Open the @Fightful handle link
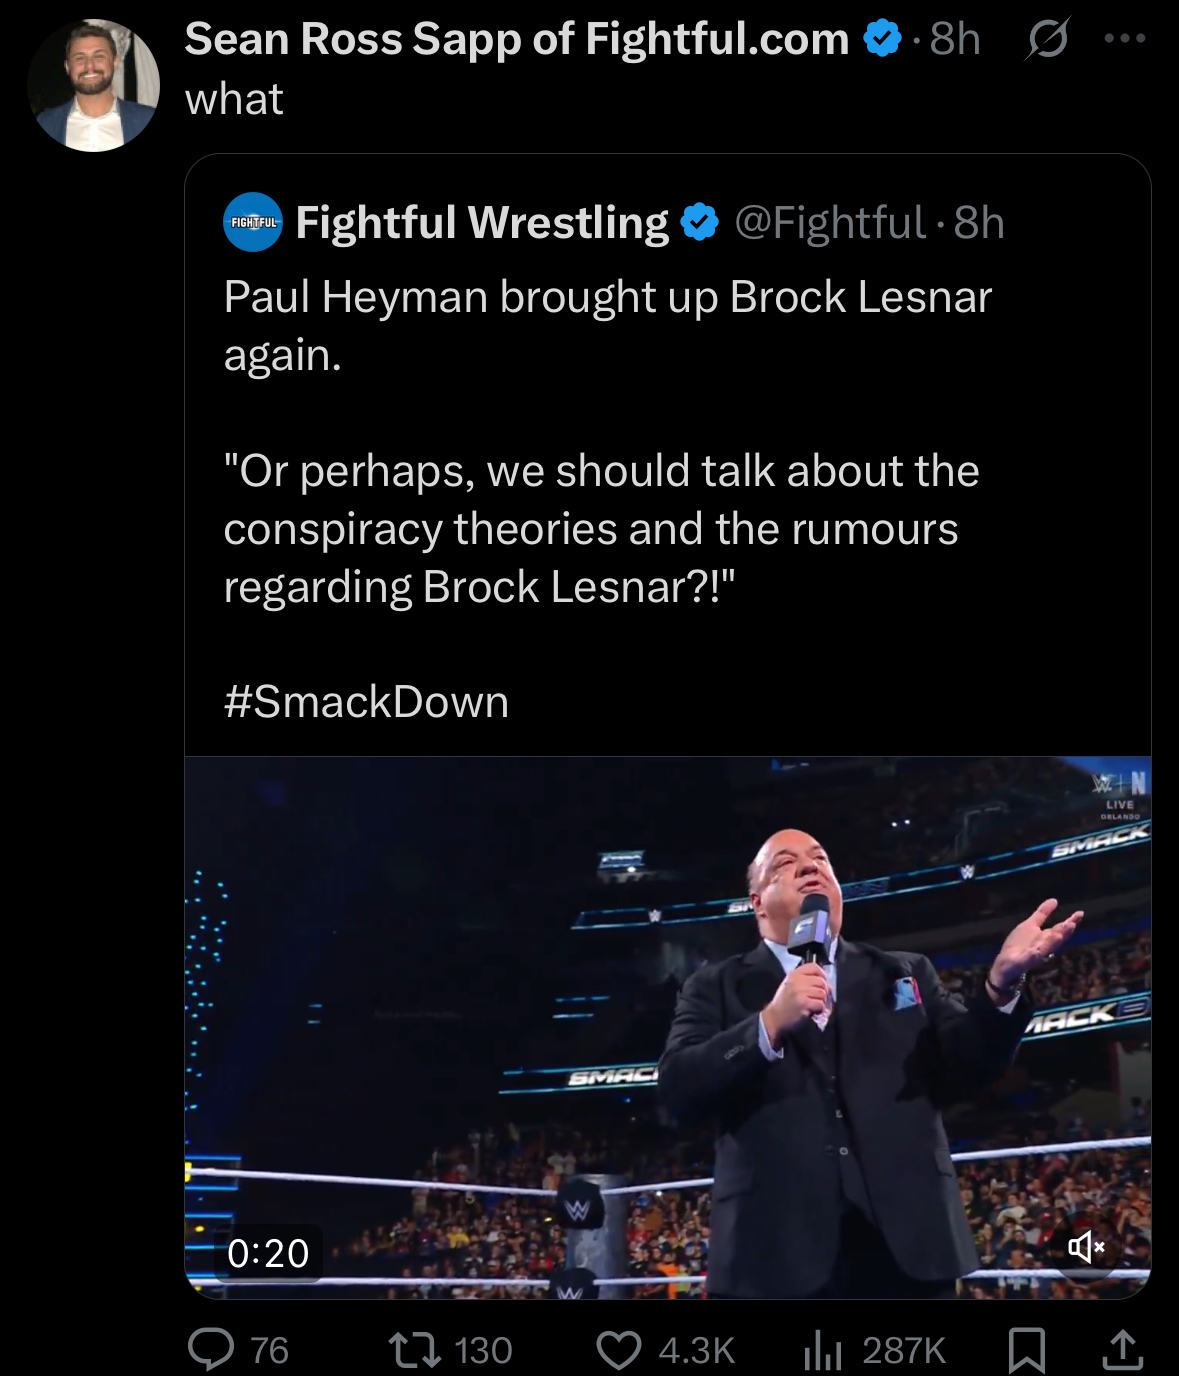This screenshot has height=1376, width=1179. point(830,223)
